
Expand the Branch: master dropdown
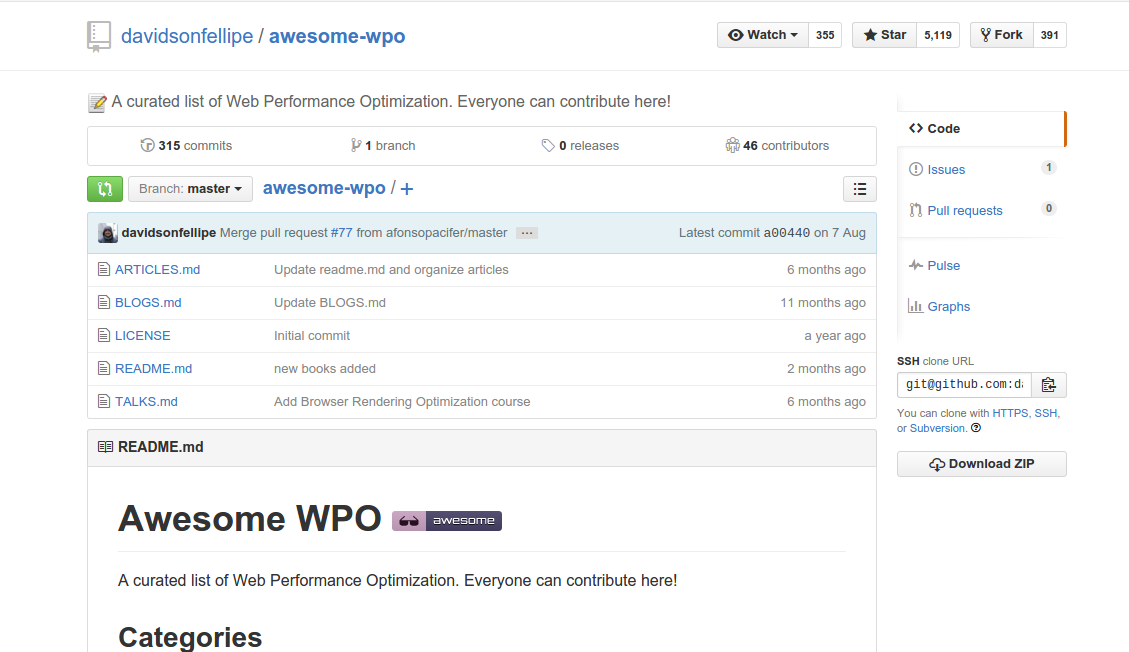190,189
